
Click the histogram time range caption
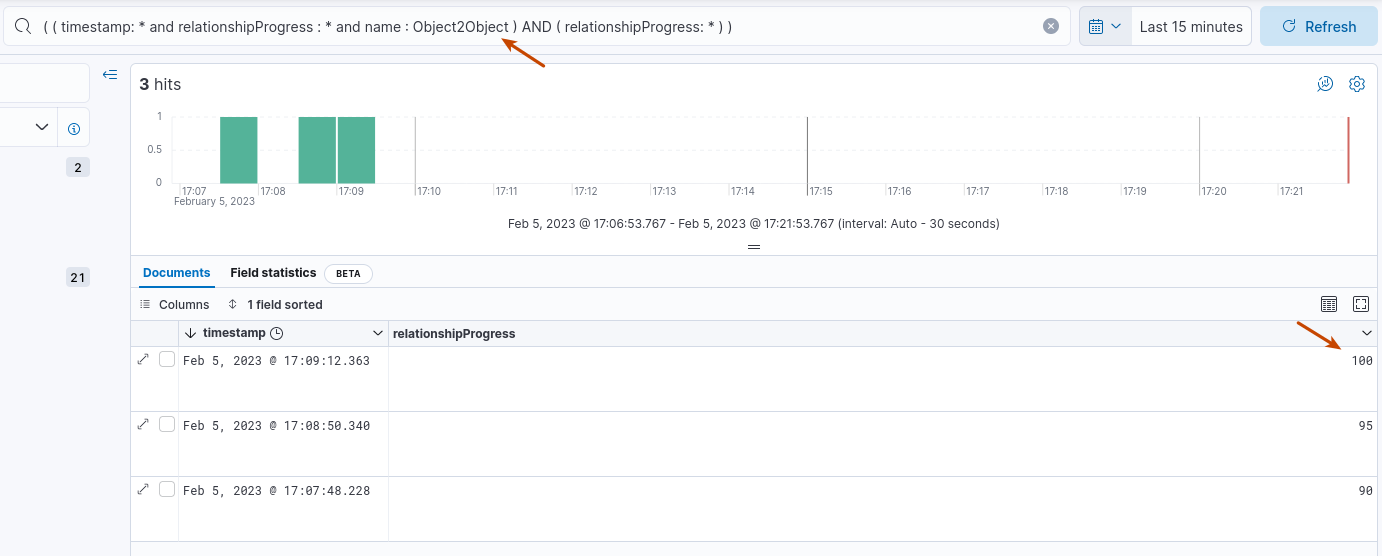click(x=754, y=224)
